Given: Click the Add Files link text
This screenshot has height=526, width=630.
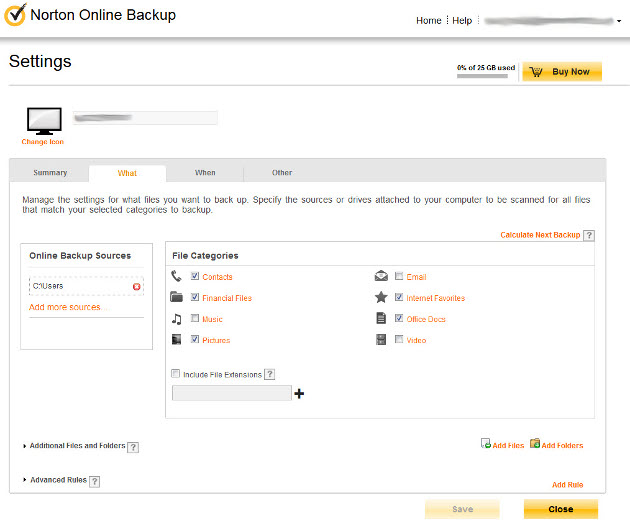Looking at the screenshot, I should [508, 446].
